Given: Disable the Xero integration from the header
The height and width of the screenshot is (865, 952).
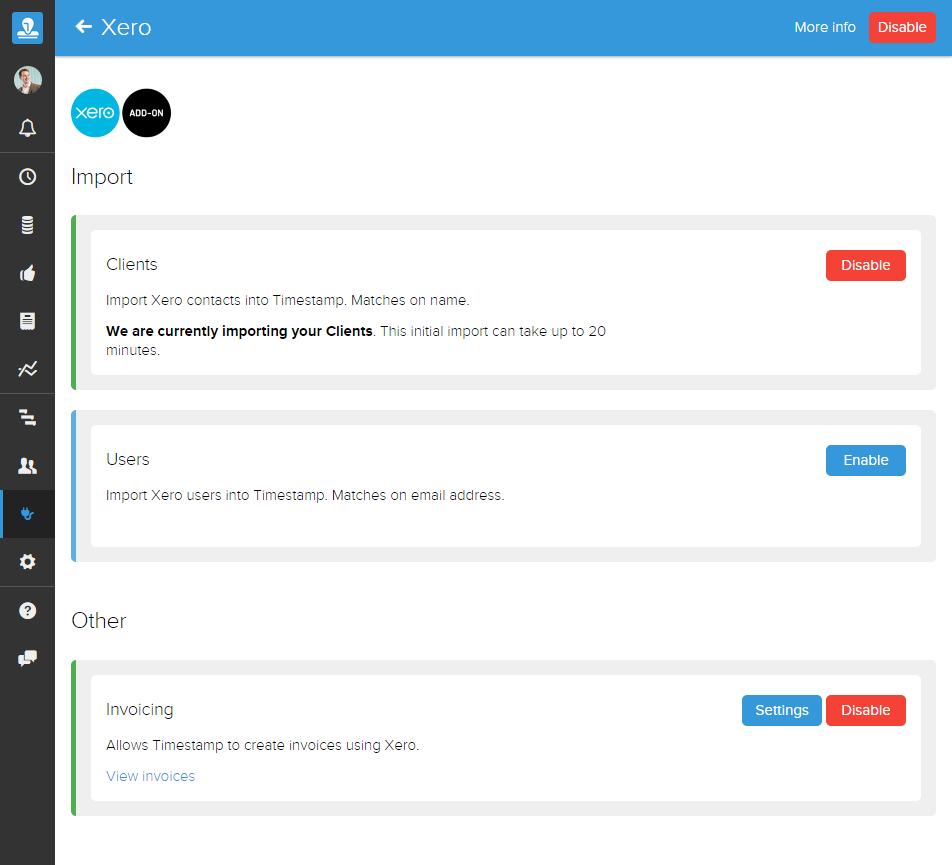Looking at the screenshot, I should tap(902, 27).
